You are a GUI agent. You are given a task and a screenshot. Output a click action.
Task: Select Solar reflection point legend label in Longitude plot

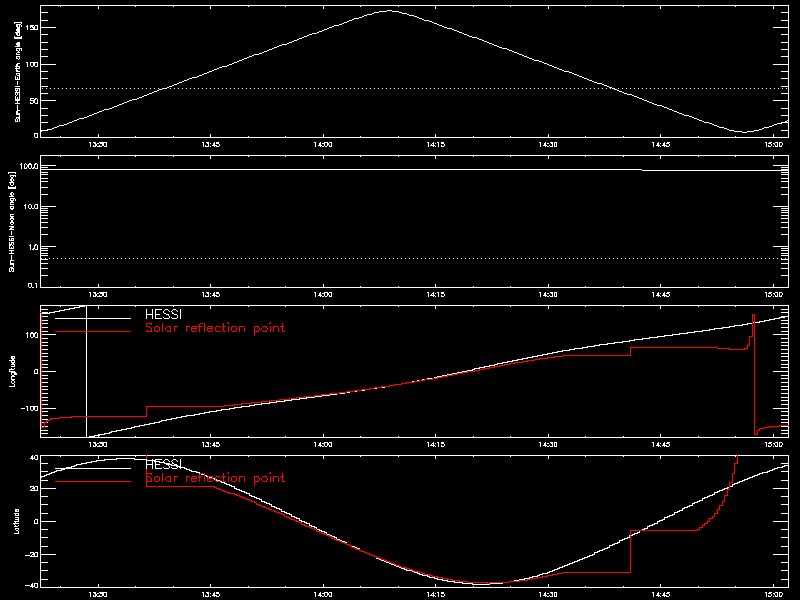215,328
